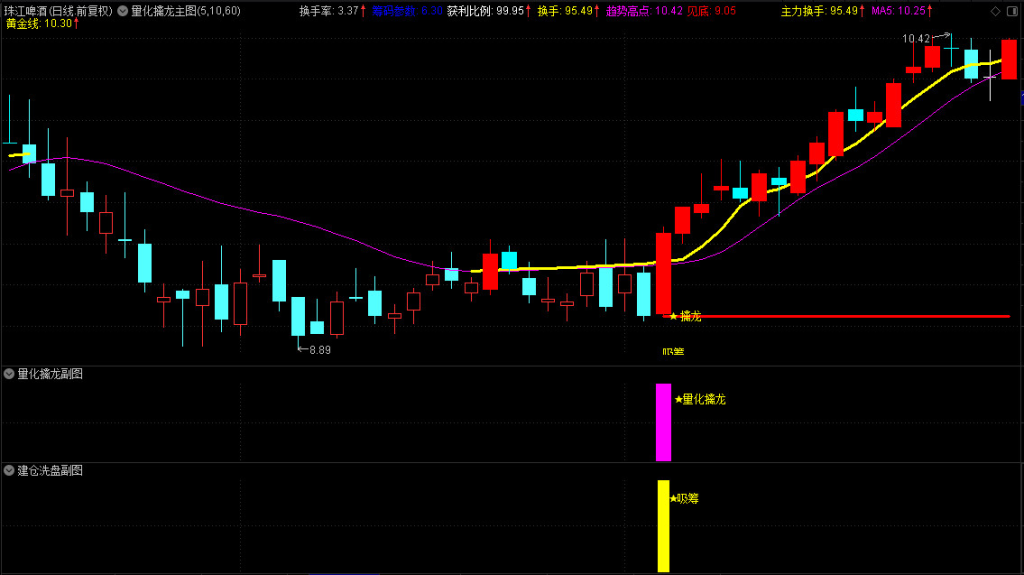Toggle the side panel layout icon
This screenshot has width=1024, height=575.
click(1012, 11)
